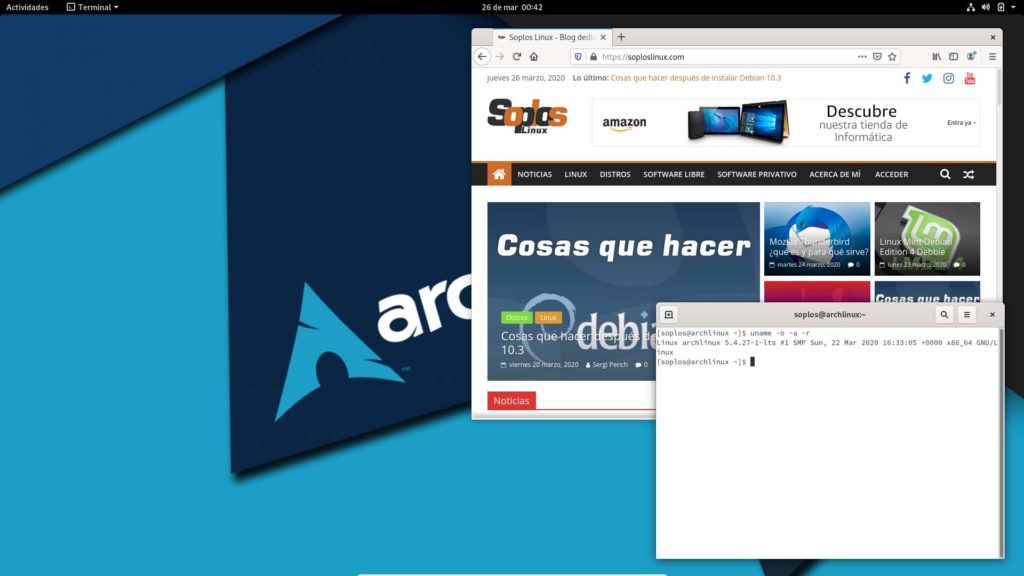Open the Firefox hamburger menu
This screenshot has height=576, width=1024.
click(x=992, y=57)
